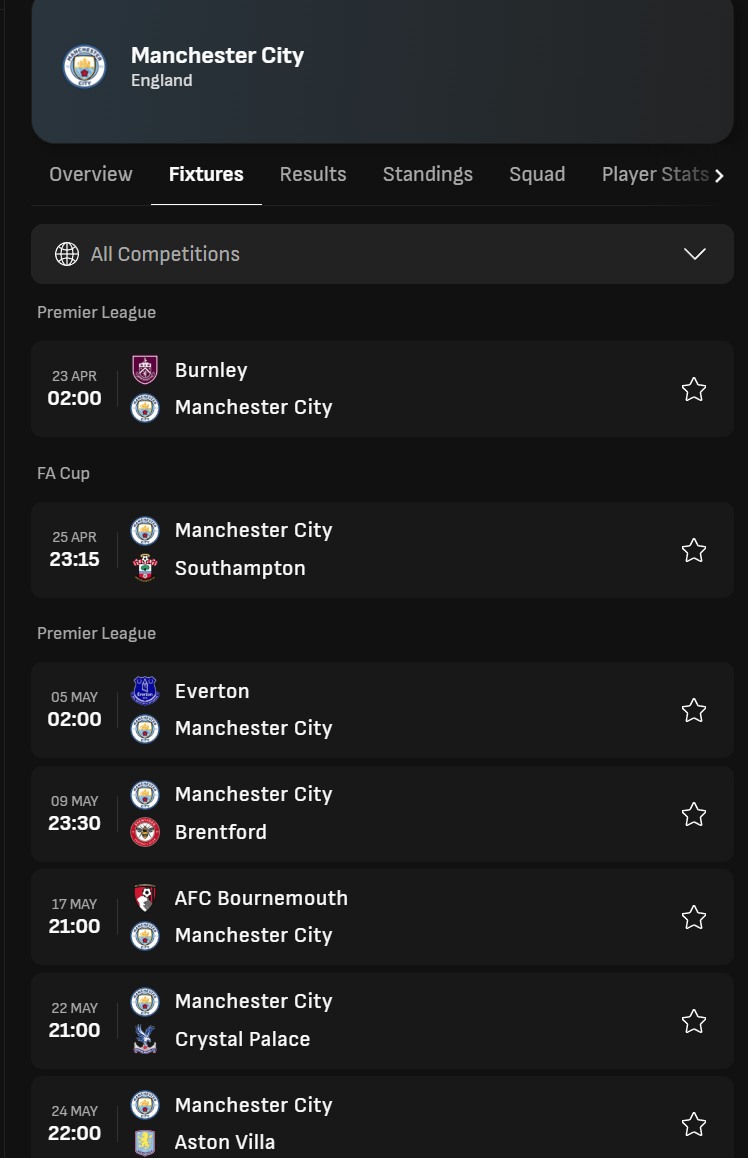Toggle favorite star for Everton fixture
This screenshot has height=1158, width=748.
pos(694,710)
